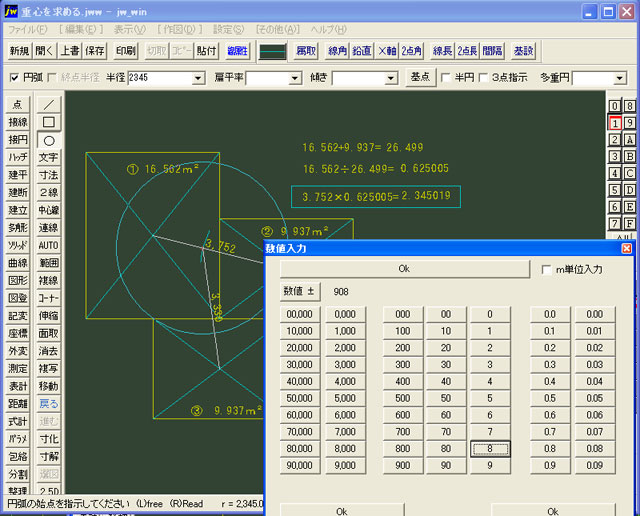Select the ハッチ (hatch) tool
Viewport: 640px width, 516px height.
pos(18,158)
